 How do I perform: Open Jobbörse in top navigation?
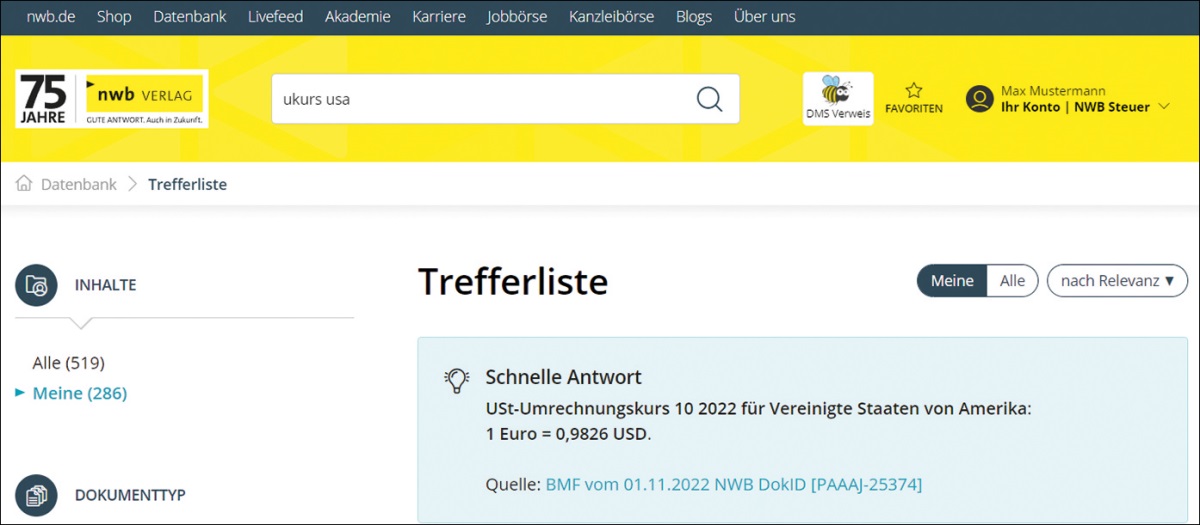pos(517,17)
